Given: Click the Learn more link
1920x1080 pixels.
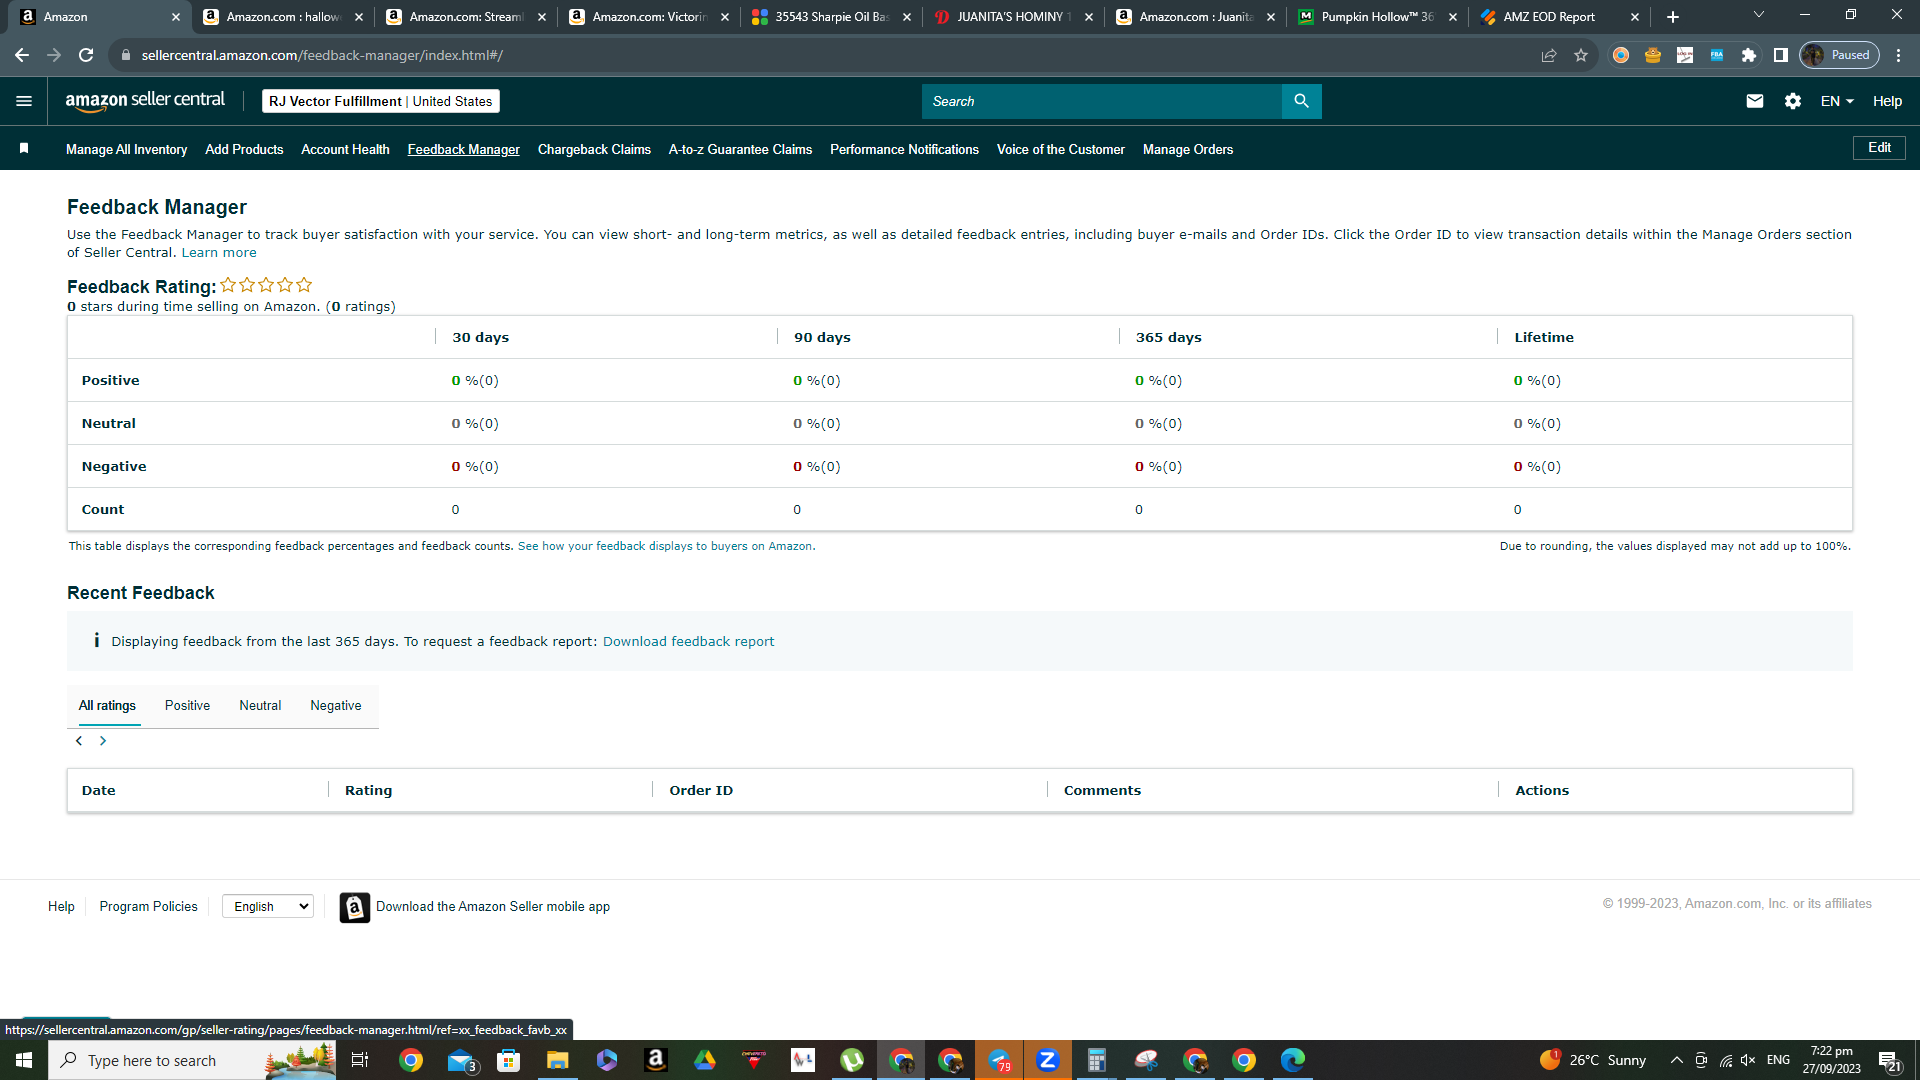Looking at the screenshot, I should click(219, 253).
